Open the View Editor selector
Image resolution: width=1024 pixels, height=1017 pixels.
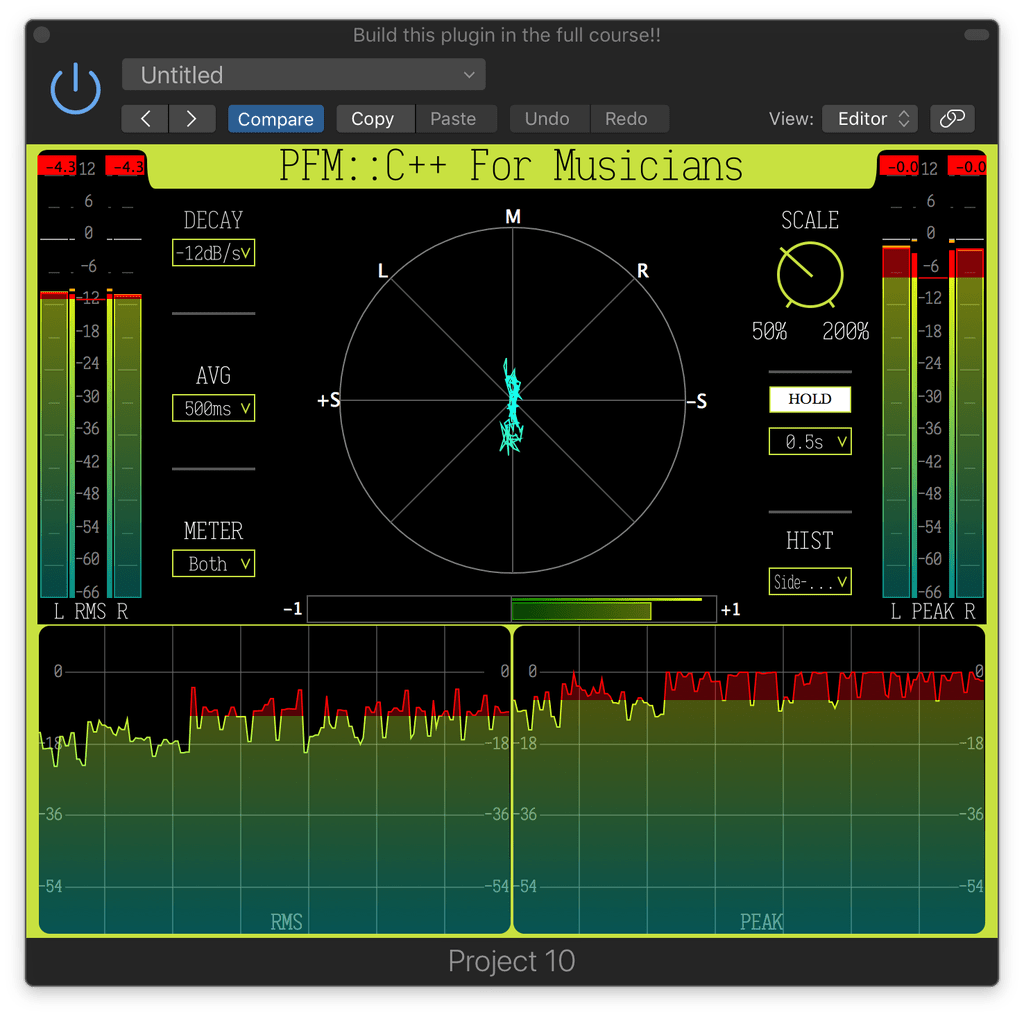[870, 119]
